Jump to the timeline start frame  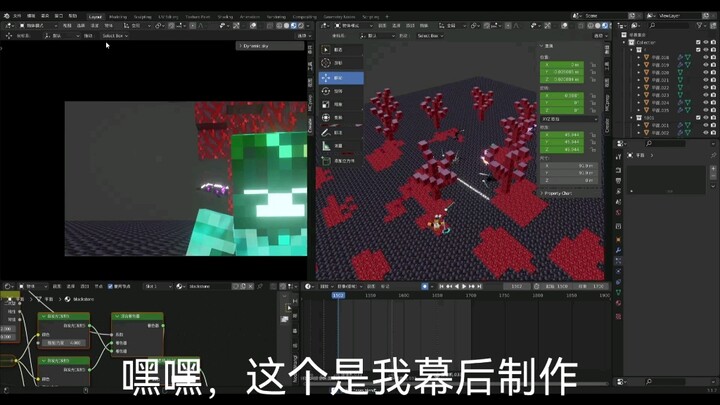coord(441,286)
